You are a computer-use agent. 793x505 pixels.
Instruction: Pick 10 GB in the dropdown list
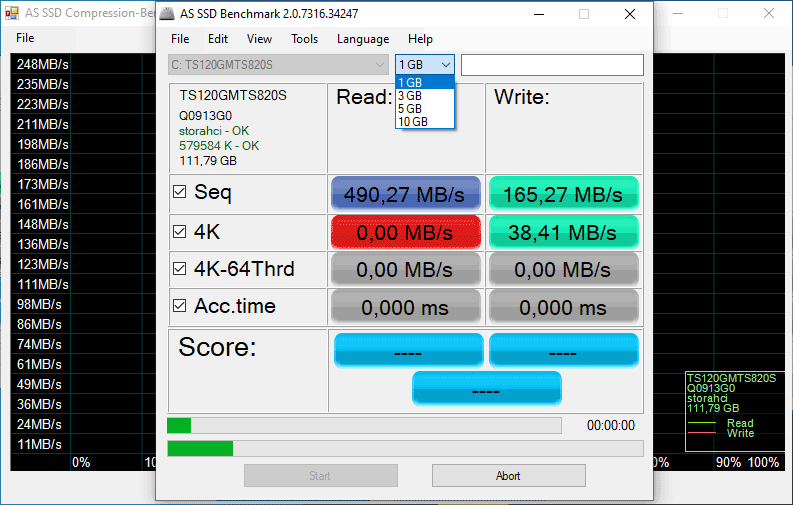412,122
